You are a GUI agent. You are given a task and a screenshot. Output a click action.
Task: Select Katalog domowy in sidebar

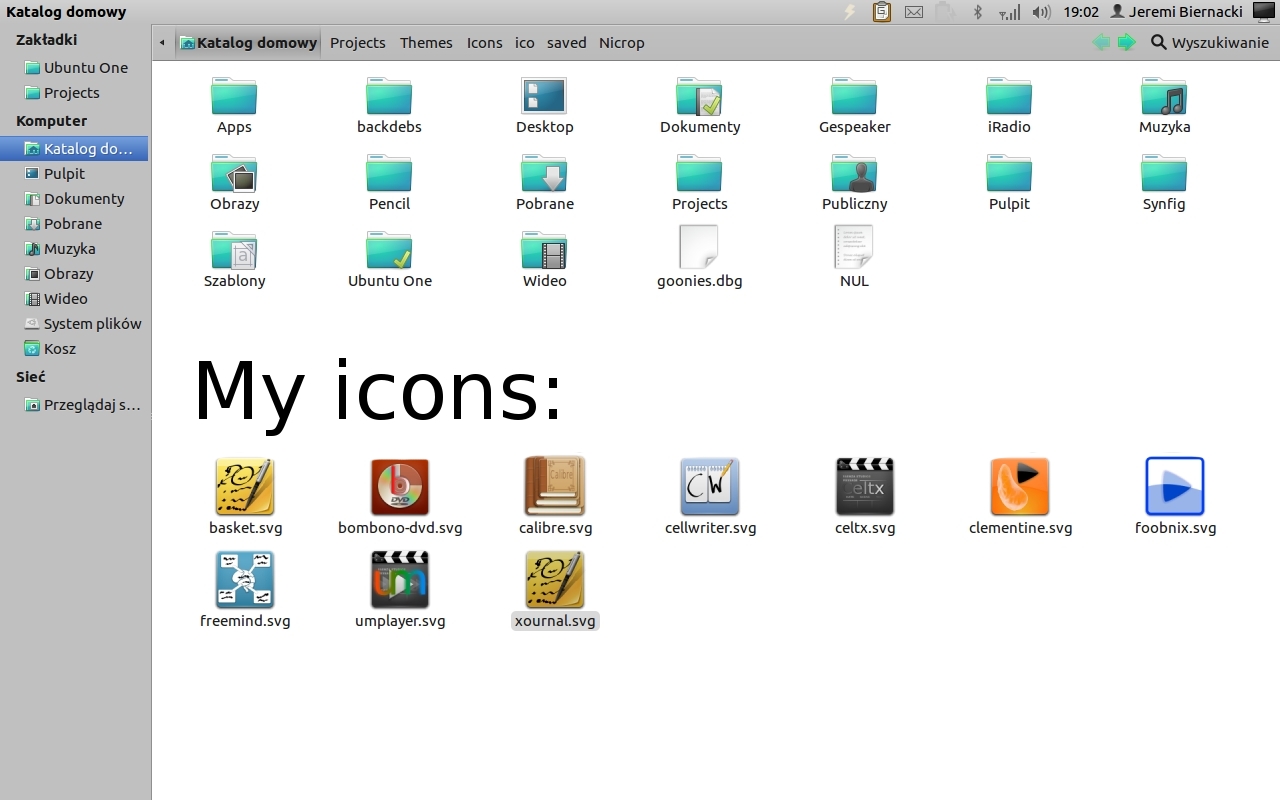(76, 148)
